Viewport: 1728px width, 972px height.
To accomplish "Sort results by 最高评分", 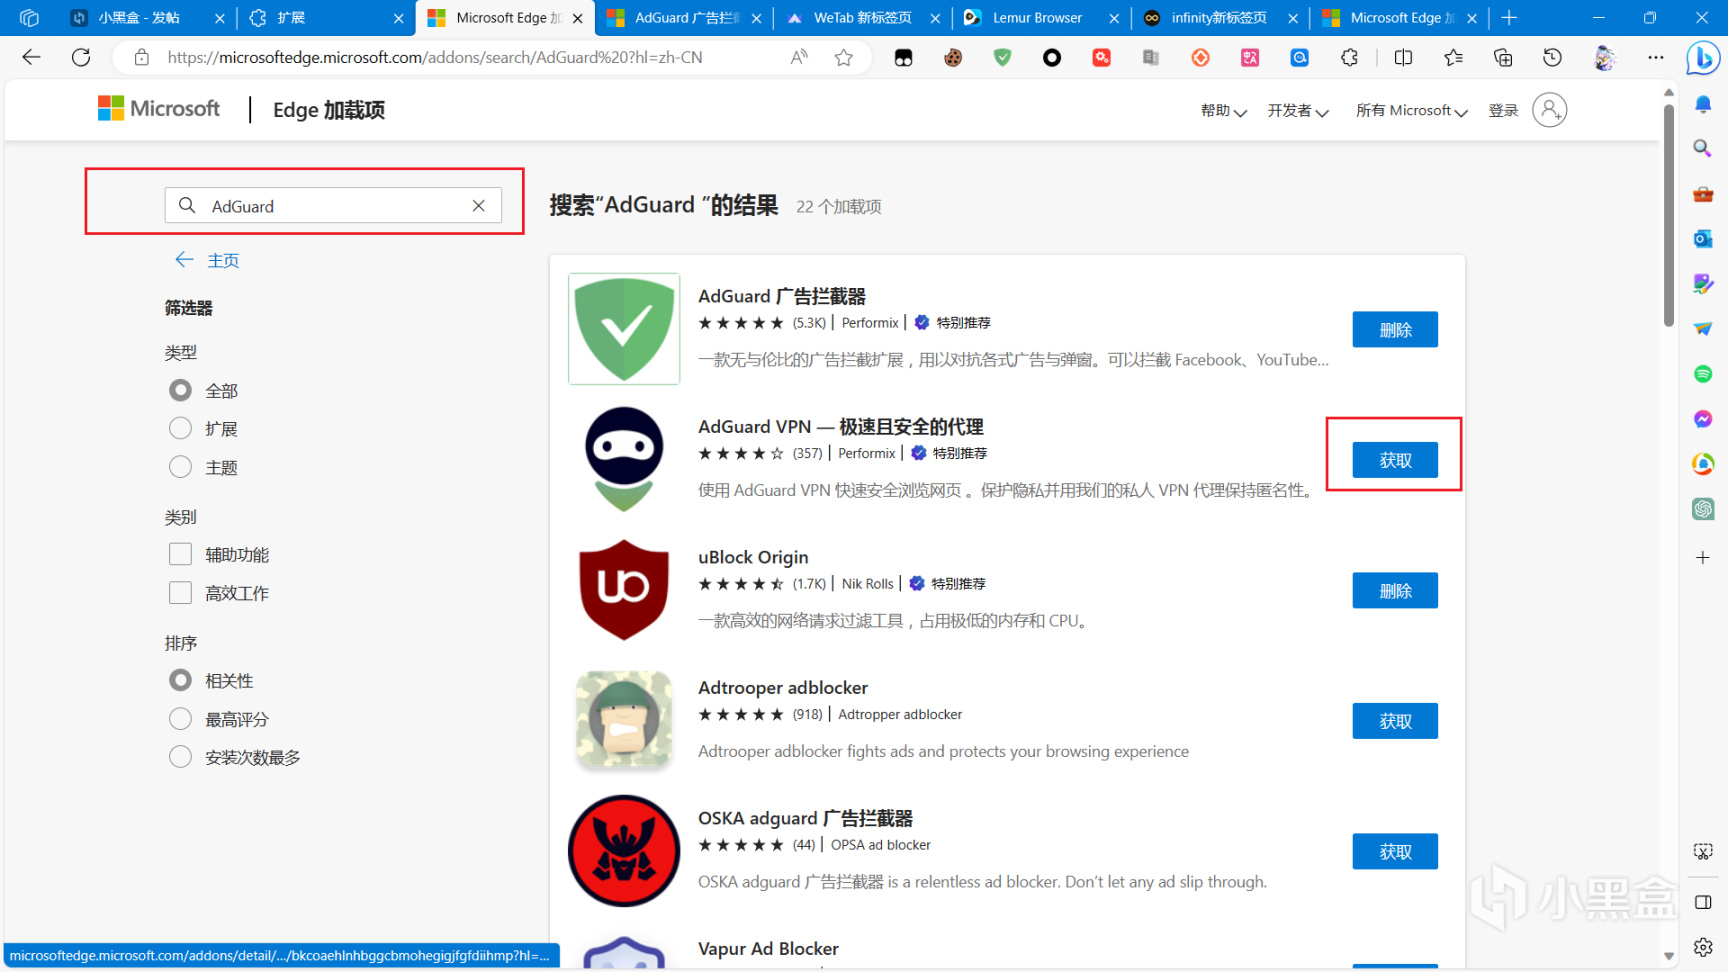I will tap(180, 719).
